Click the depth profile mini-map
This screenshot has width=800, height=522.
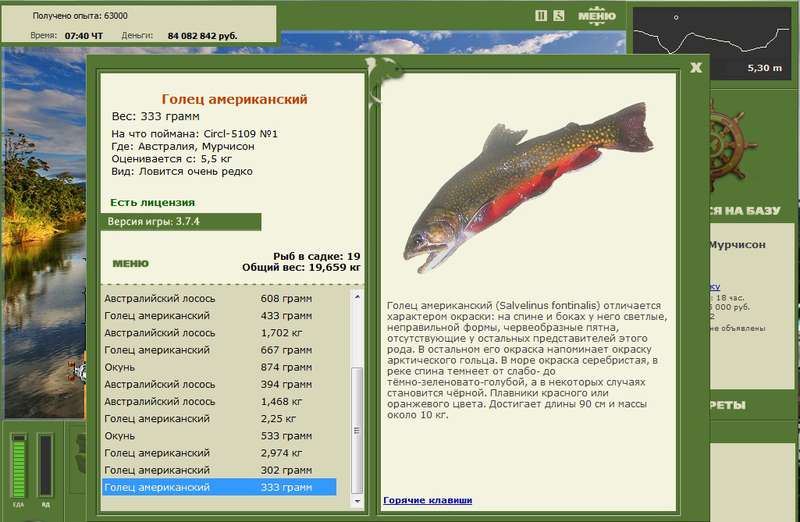click(712, 43)
